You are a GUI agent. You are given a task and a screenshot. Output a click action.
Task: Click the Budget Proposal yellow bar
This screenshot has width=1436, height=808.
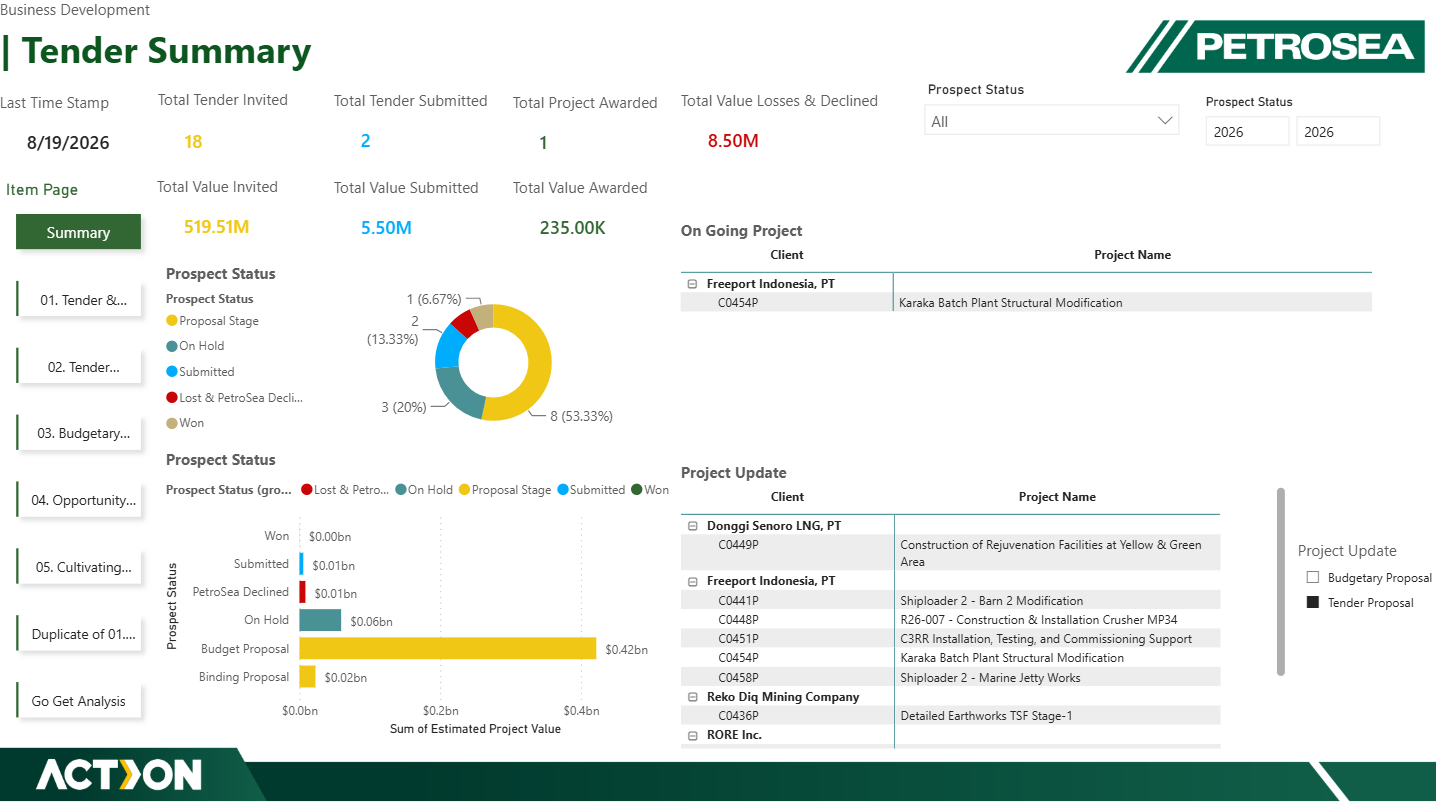pos(447,649)
